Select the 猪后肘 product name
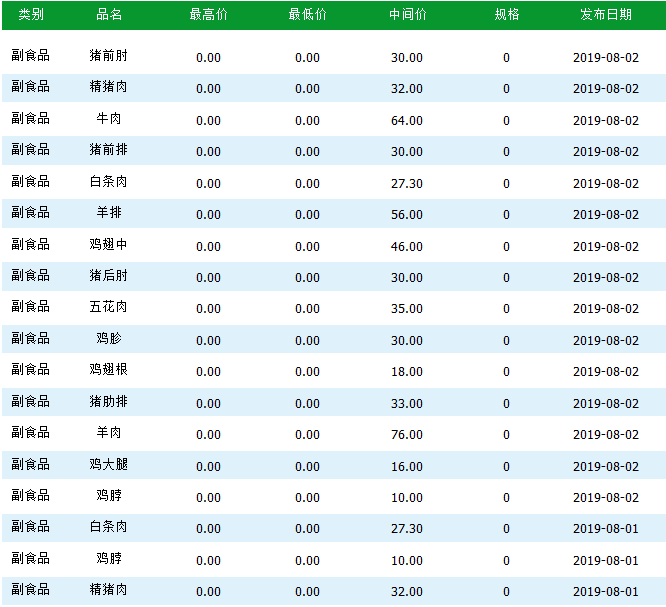Screen dimensions: 666x607 tap(108, 276)
